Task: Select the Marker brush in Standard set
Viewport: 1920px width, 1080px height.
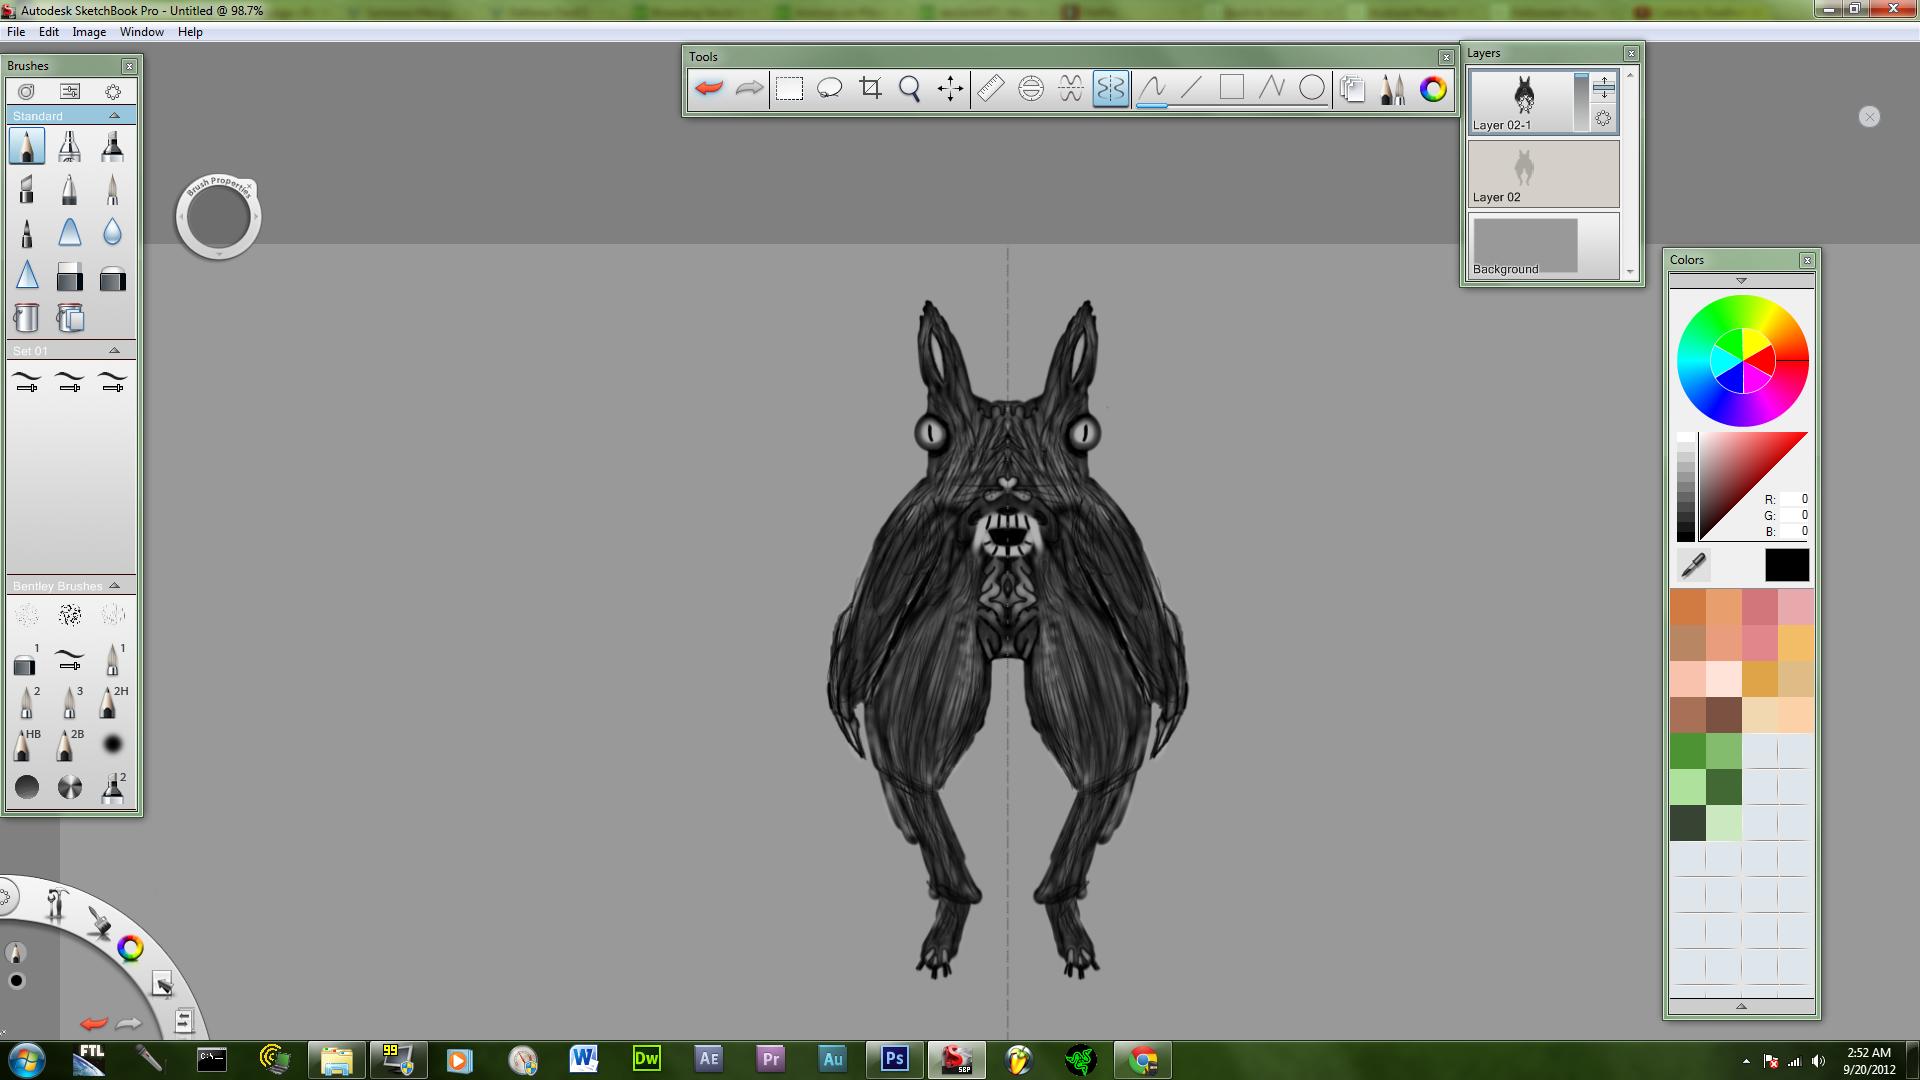Action: 112,146
